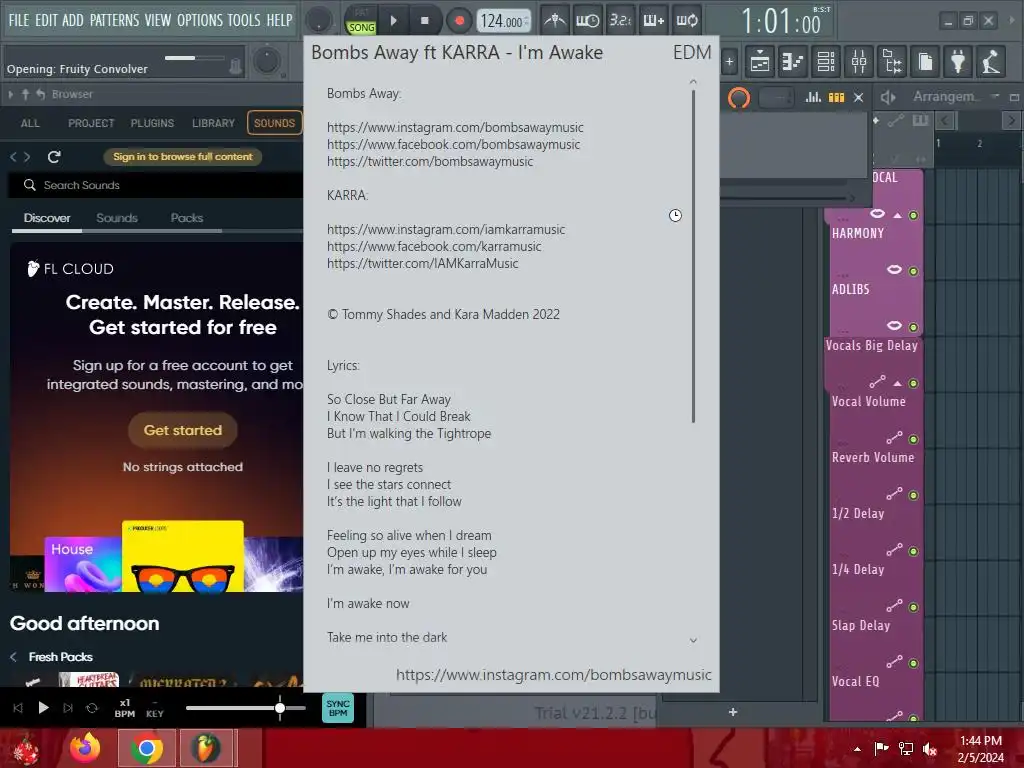Toggle loop on the sound preview player

[92, 708]
